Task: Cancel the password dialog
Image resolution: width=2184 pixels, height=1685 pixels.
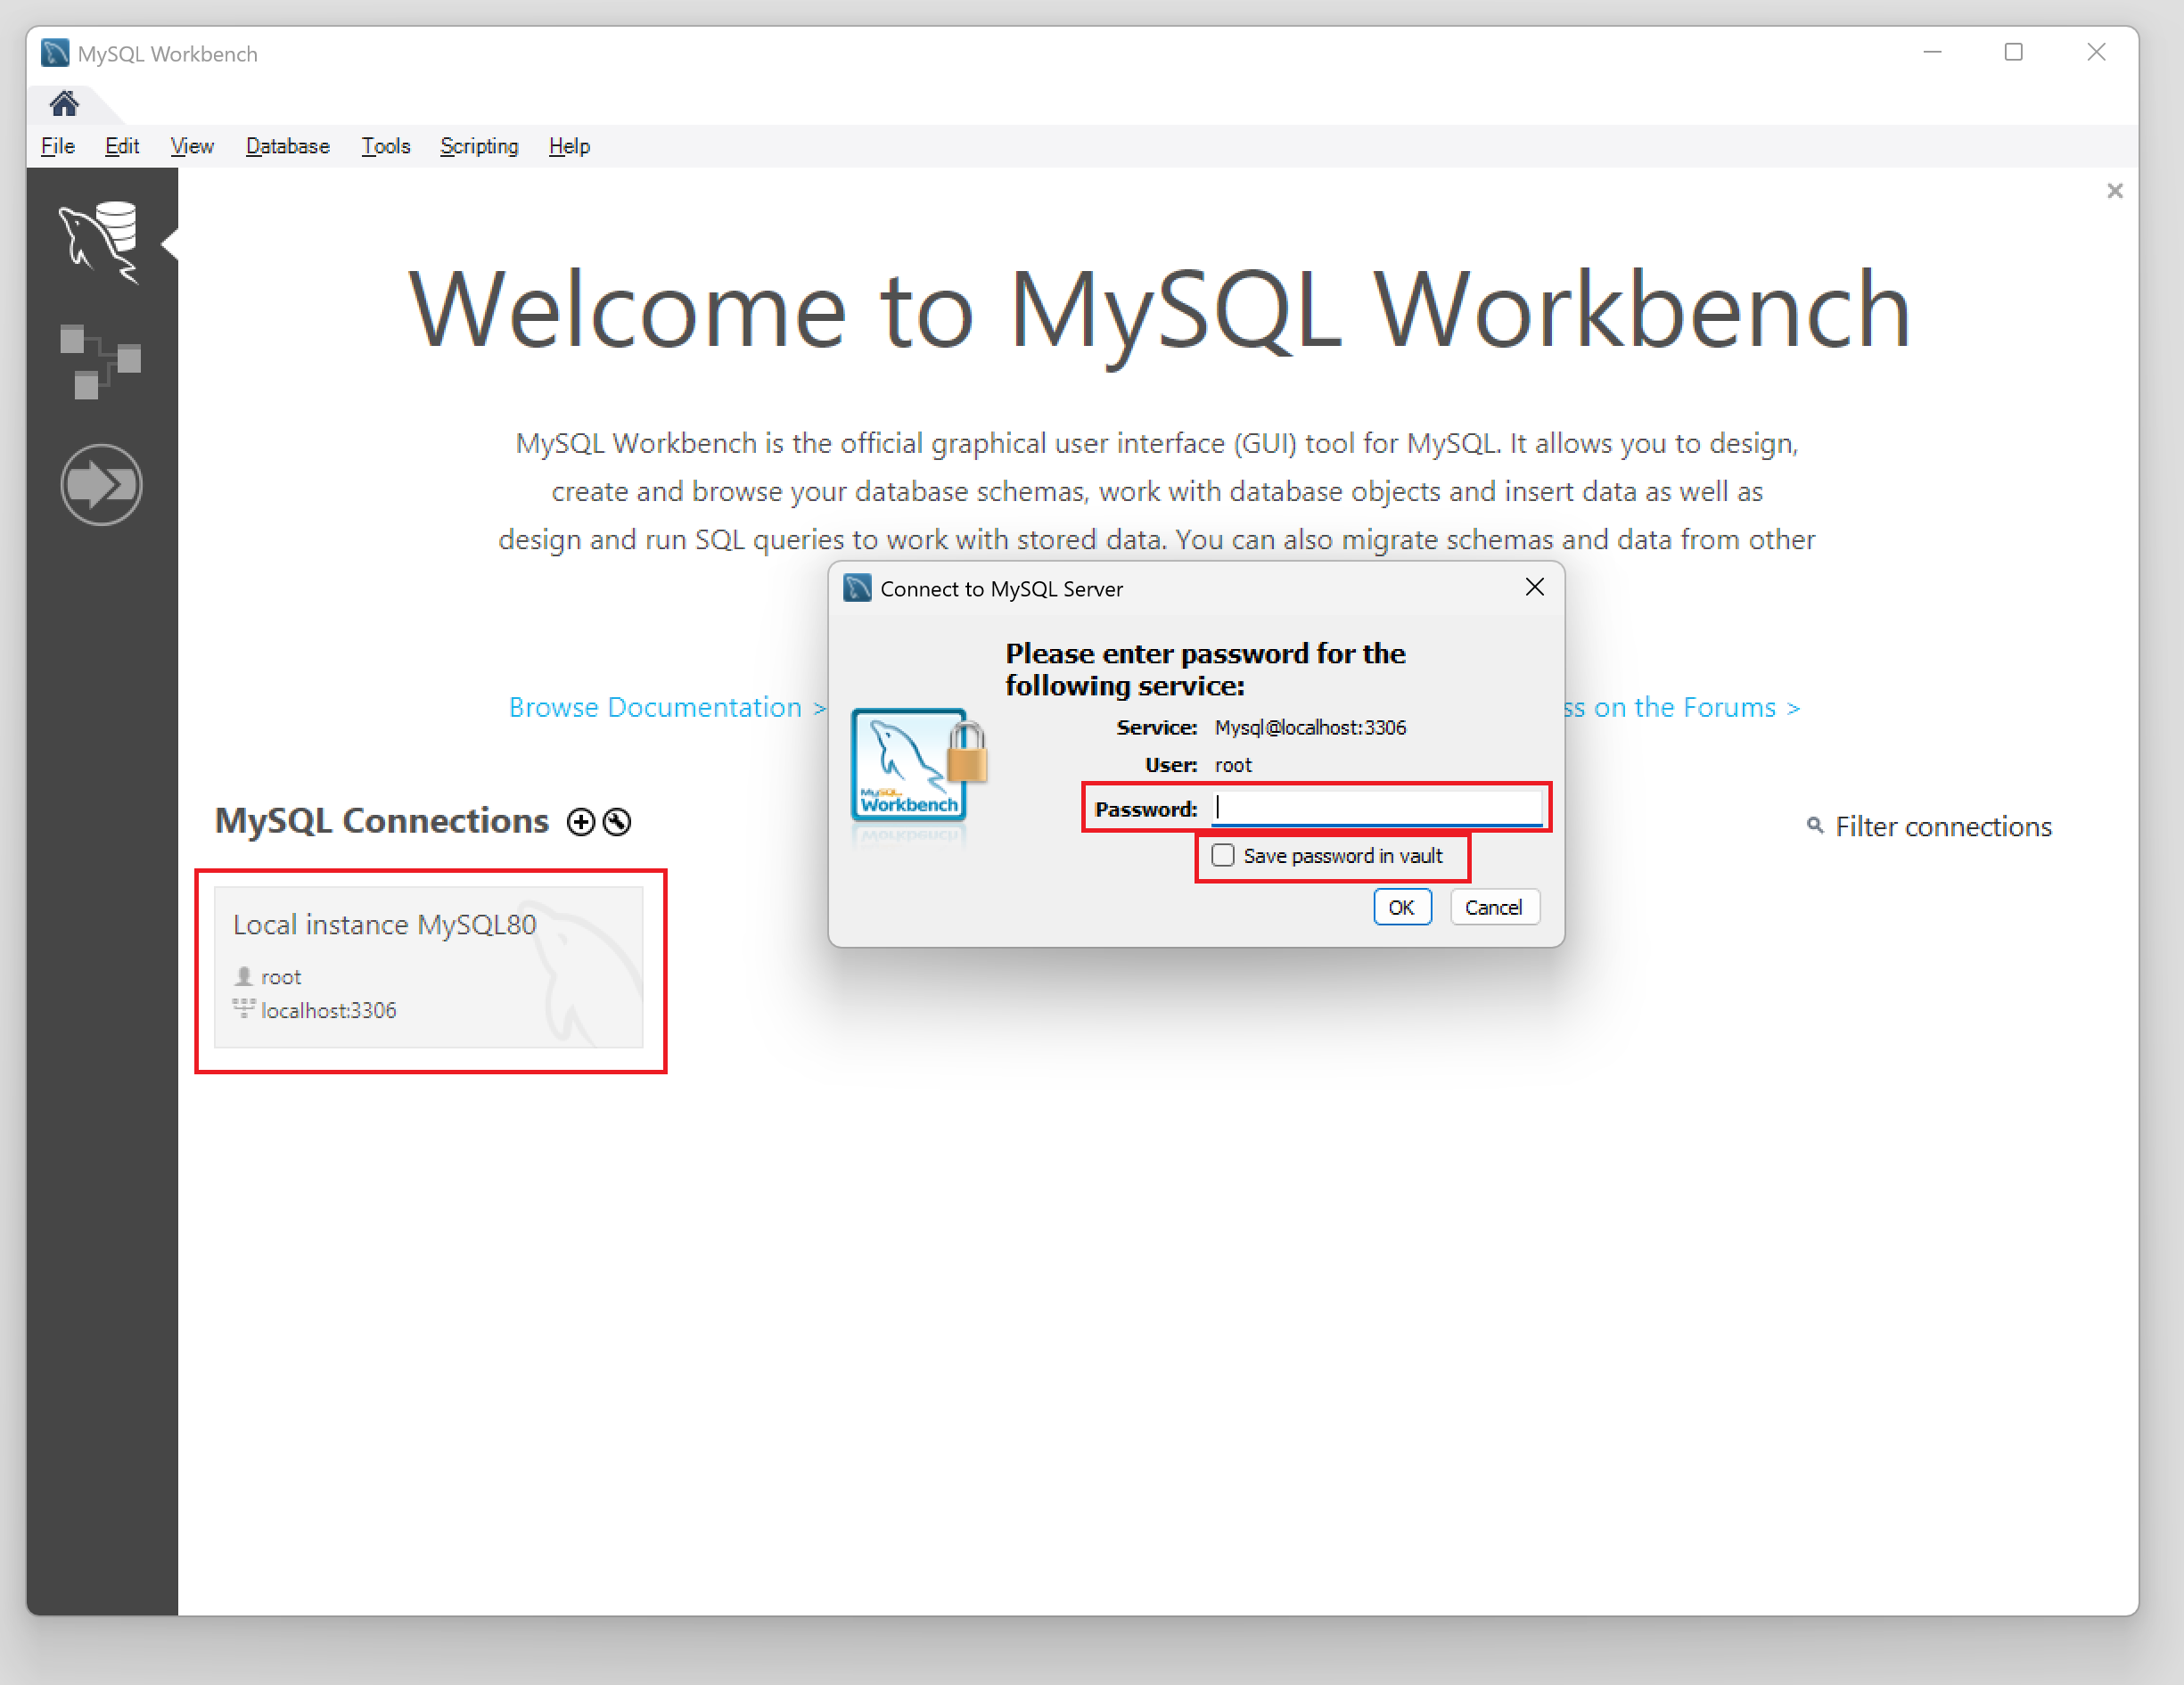Action: pos(1493,907)
